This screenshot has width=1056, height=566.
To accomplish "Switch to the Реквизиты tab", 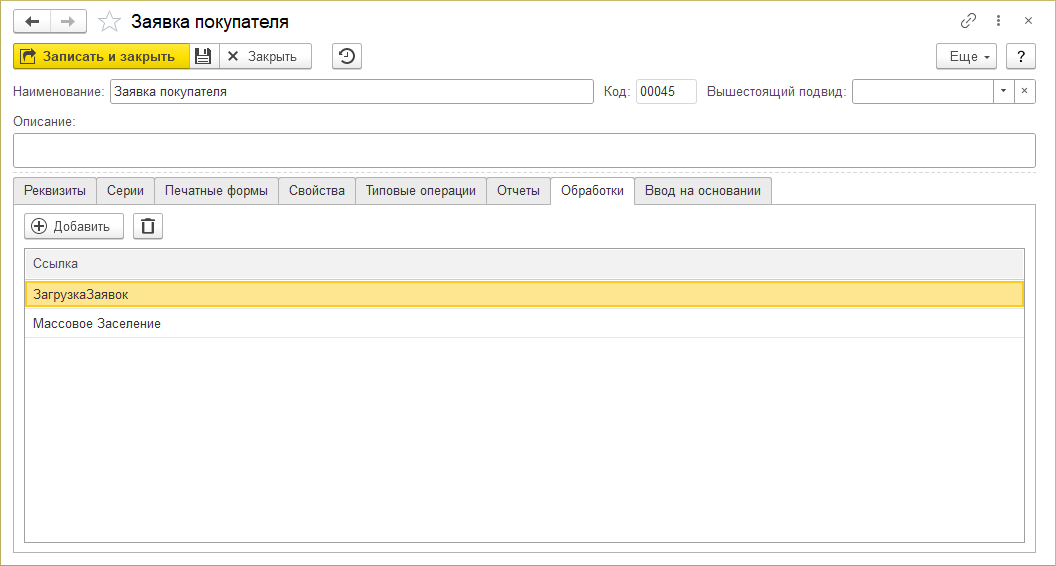I will click(55, 191).
